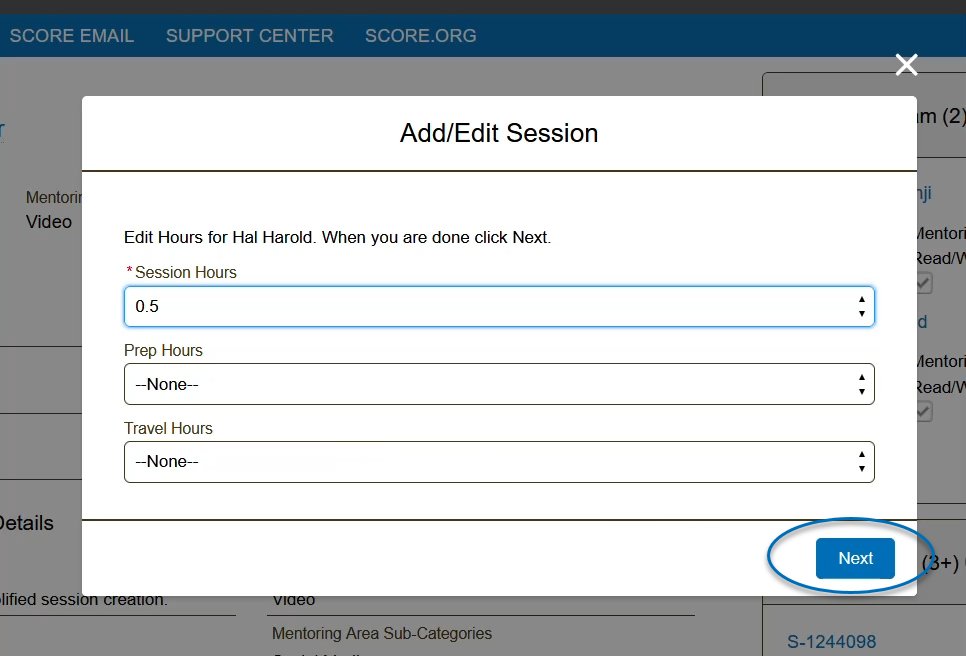
Task: Toggle the lower Read/Write checkbox behind dialog
Action: pos(924,411)
